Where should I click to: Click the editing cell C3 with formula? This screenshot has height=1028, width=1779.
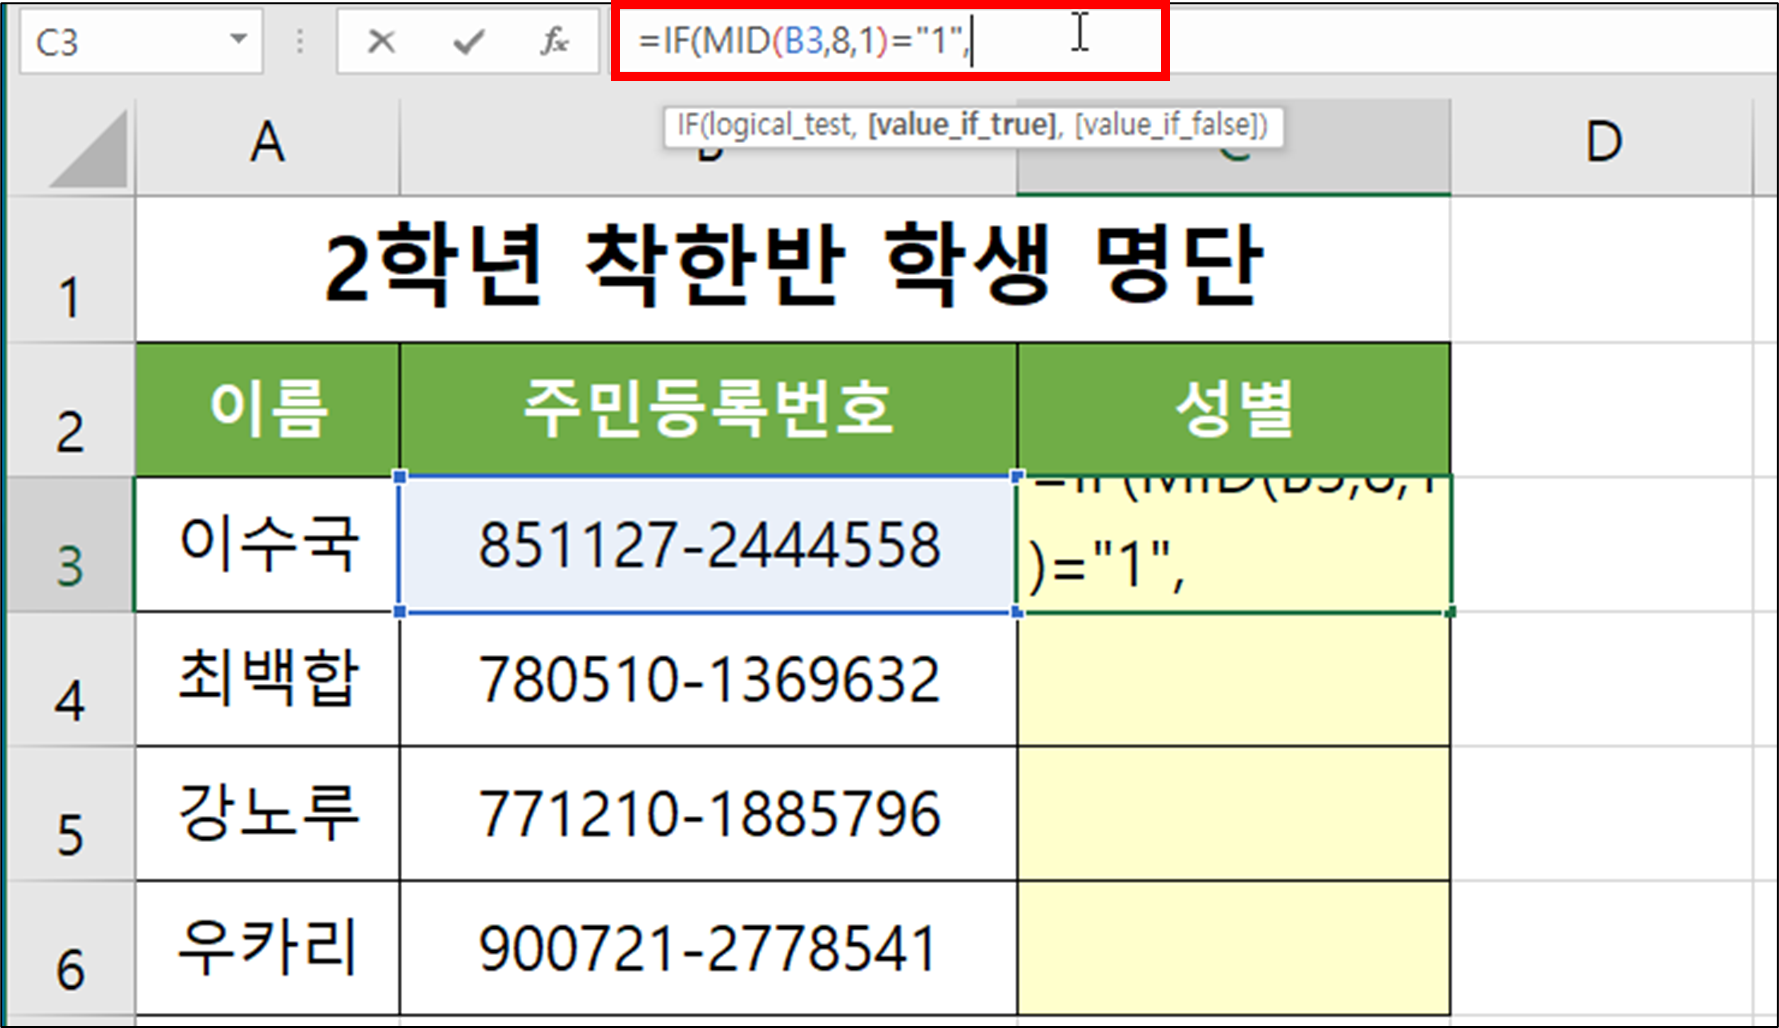click(x=1234, y=544)
